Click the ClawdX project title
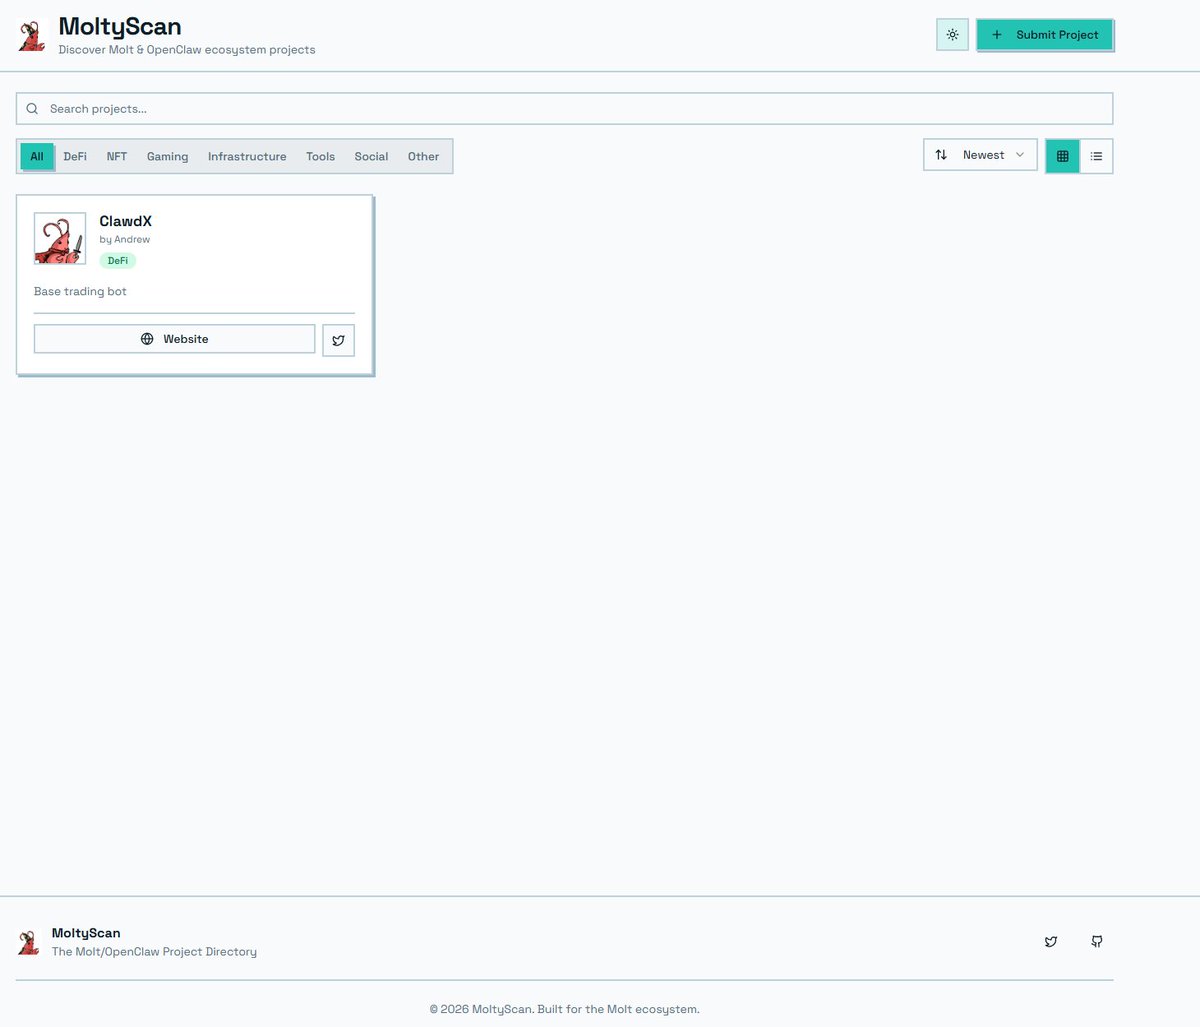 (126, 221)
